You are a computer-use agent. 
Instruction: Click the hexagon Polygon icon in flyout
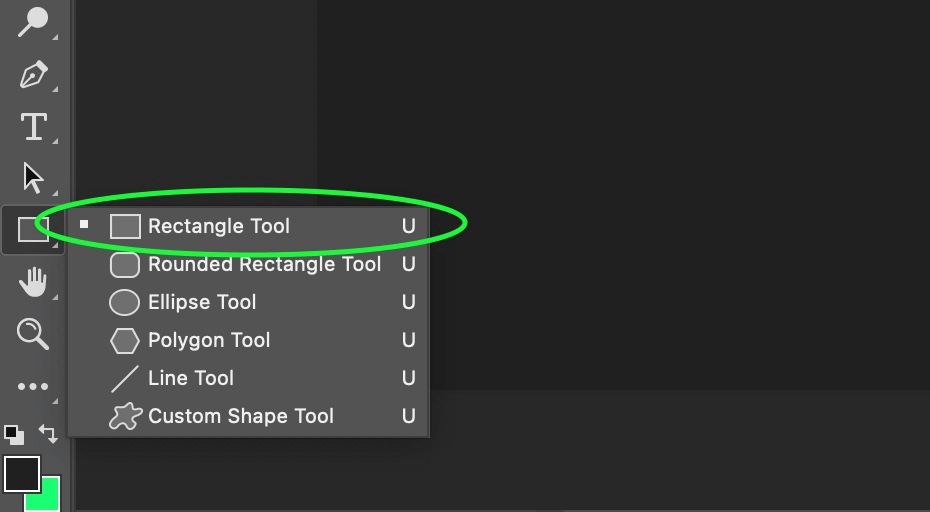[x=125, y=340]
